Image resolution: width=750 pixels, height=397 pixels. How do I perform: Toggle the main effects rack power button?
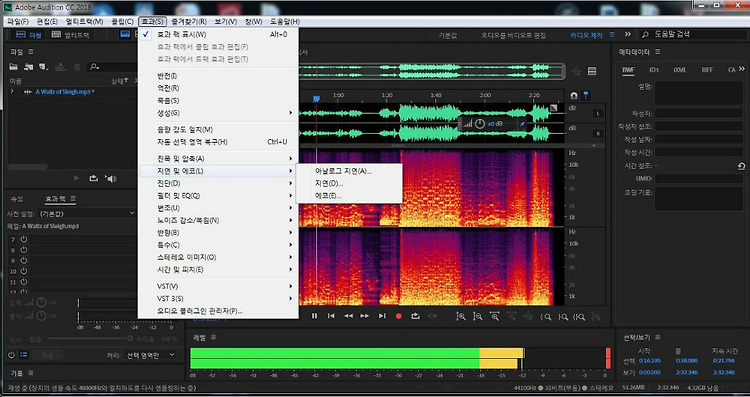[x=12, y=355]
